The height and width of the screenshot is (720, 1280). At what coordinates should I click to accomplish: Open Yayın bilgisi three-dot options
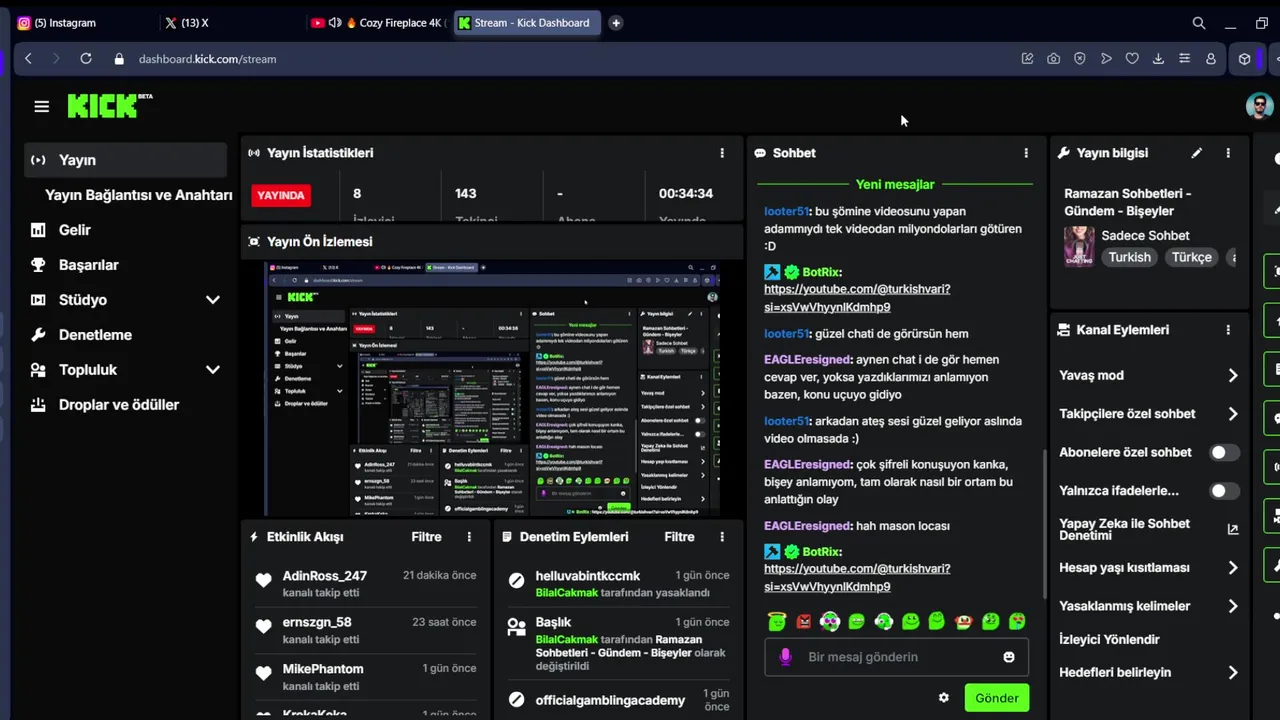(x=1228, y=153)
